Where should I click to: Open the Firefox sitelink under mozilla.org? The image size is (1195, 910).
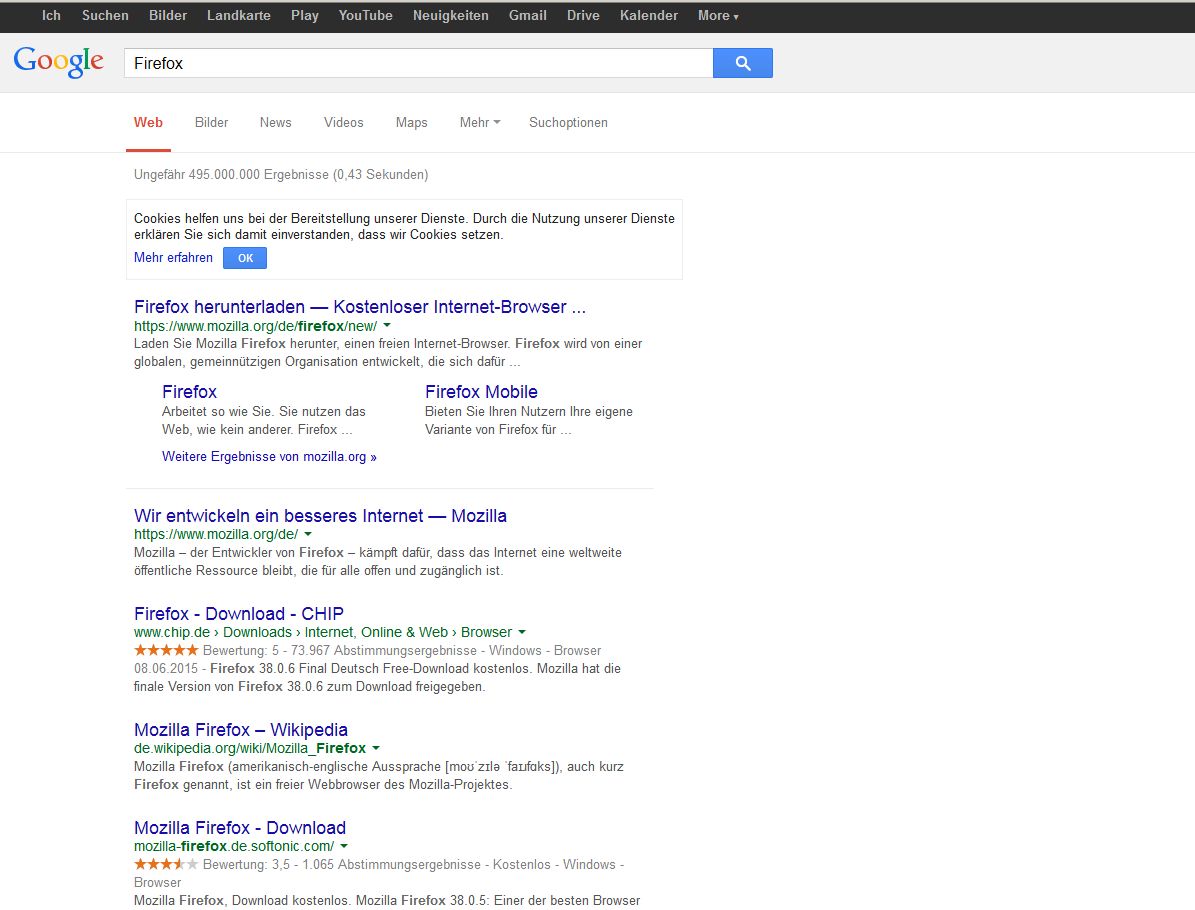coord(189,392)
